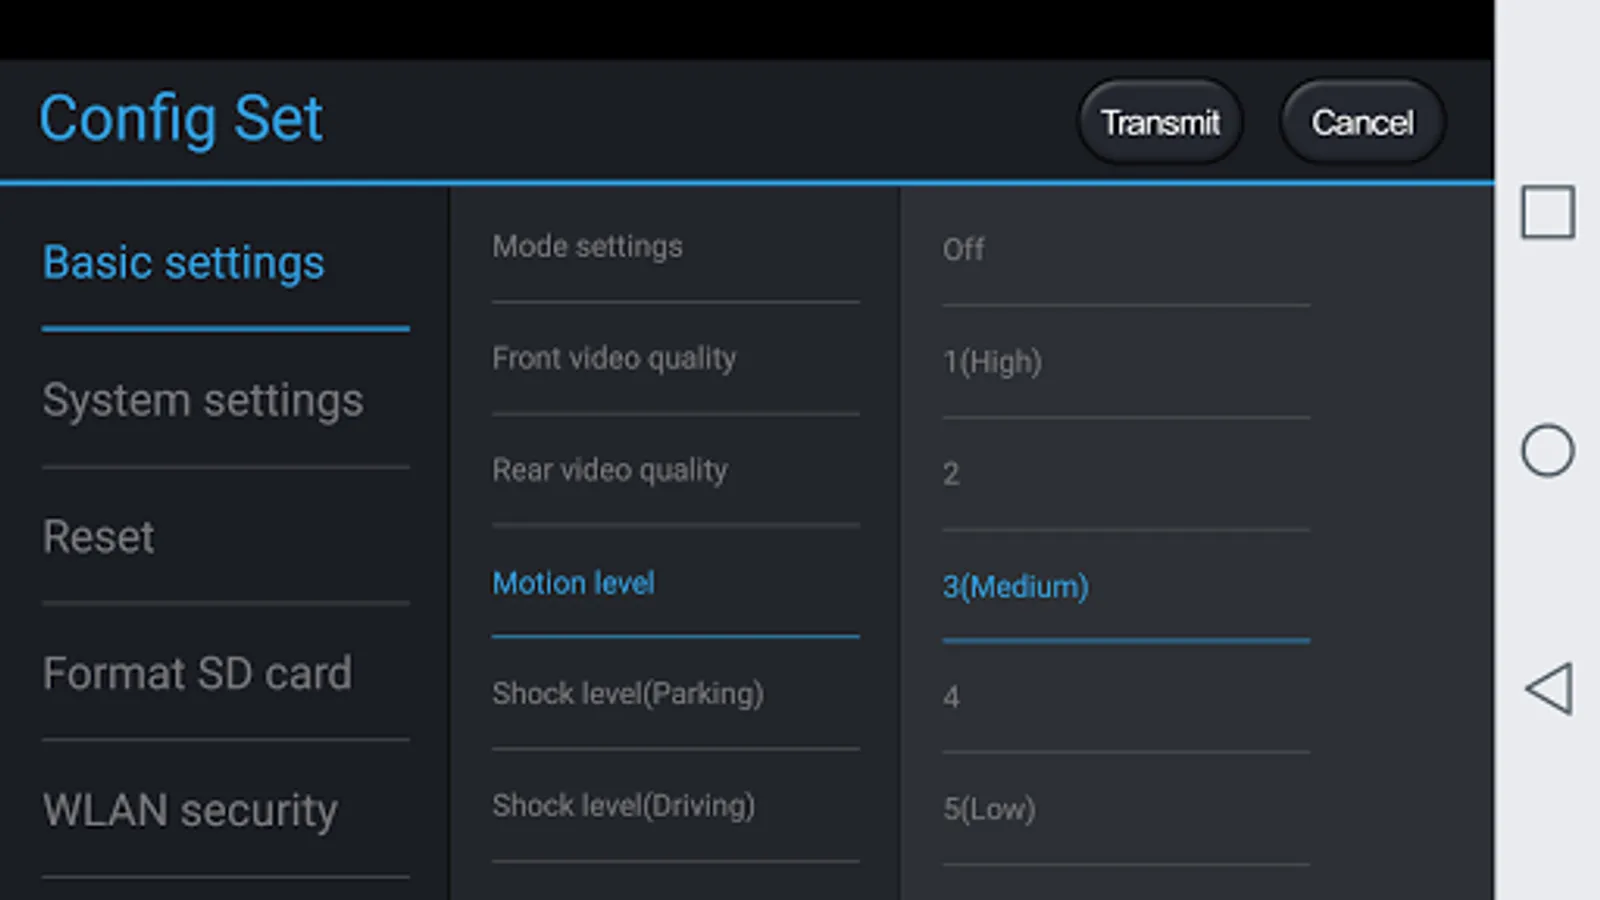1600x900 pixels.
Task: Select Shock level(Driving) setting
Action: 624,806
